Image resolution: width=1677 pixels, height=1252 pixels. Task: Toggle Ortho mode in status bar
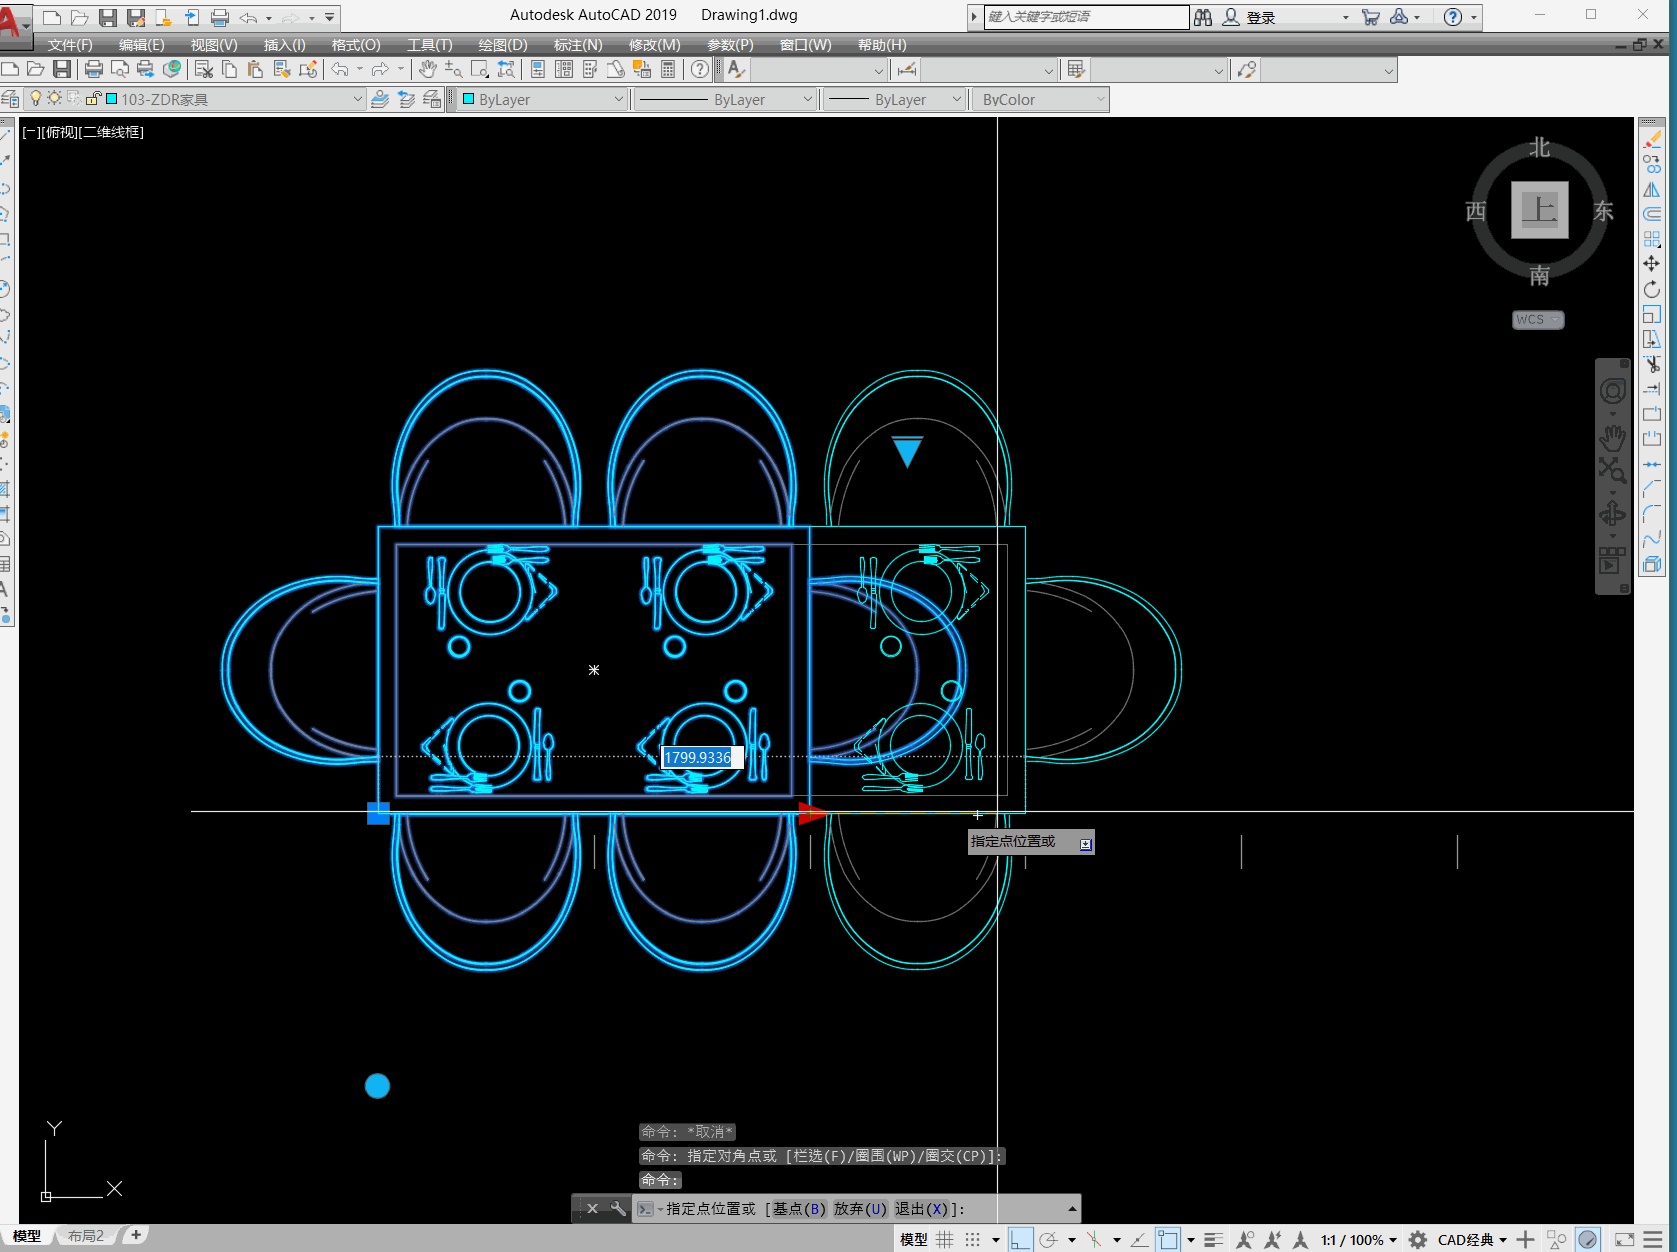coord(1019,1240)
